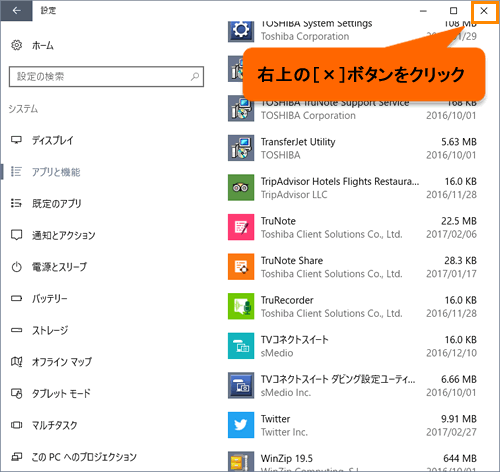Click the teal TVコネクトスイート icon
Viewport: 500px width, 472px height.
point(241,346)
